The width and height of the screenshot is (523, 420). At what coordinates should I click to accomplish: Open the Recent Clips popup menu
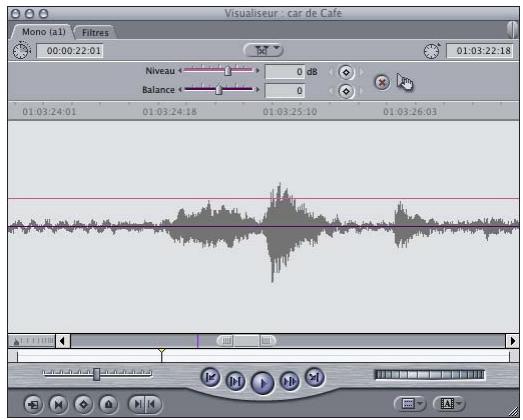[x=410, y=404]
